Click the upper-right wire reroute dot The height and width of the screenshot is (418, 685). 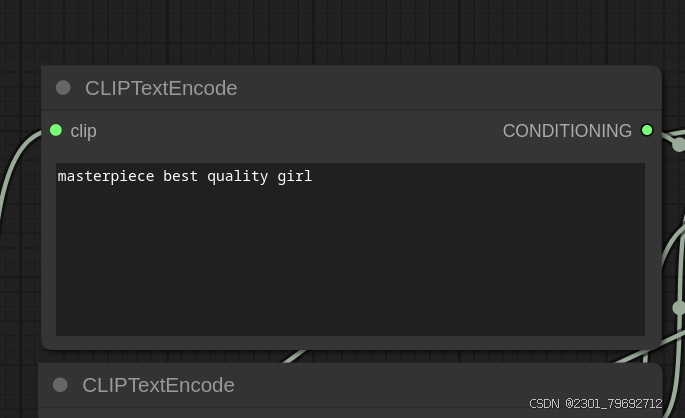pos(678,145)
